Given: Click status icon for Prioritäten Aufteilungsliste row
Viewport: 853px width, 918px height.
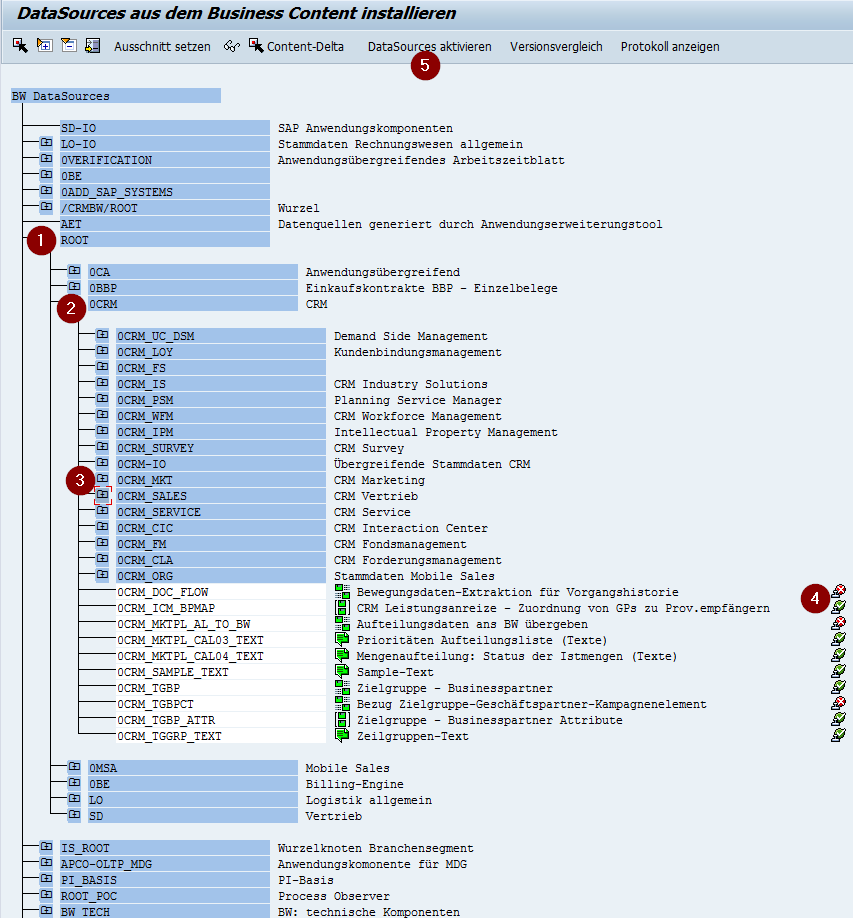Looking at the screenshot, I should tap(838, 638).
